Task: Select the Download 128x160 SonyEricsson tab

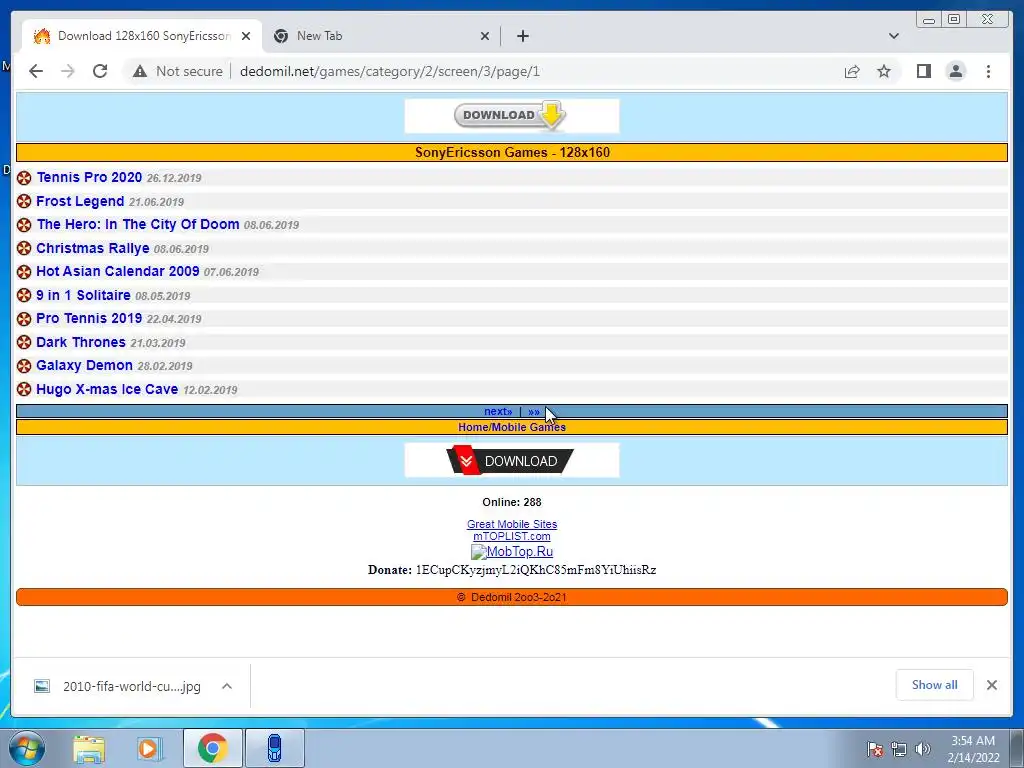Action: coord(142,36)
